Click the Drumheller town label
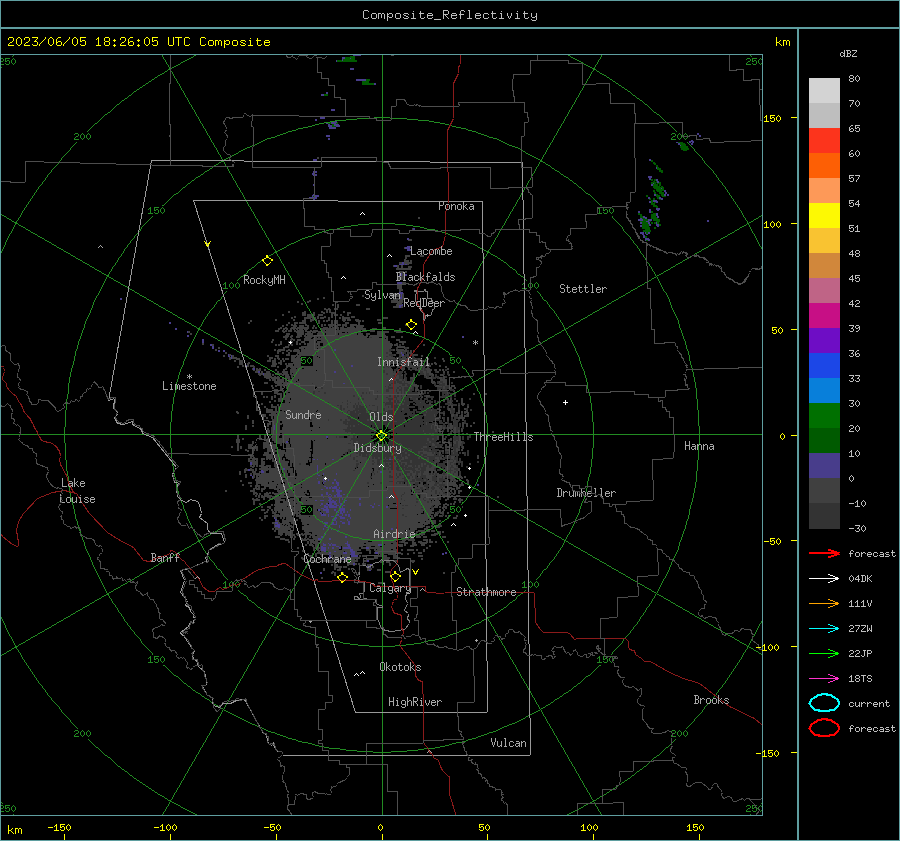 586,493
